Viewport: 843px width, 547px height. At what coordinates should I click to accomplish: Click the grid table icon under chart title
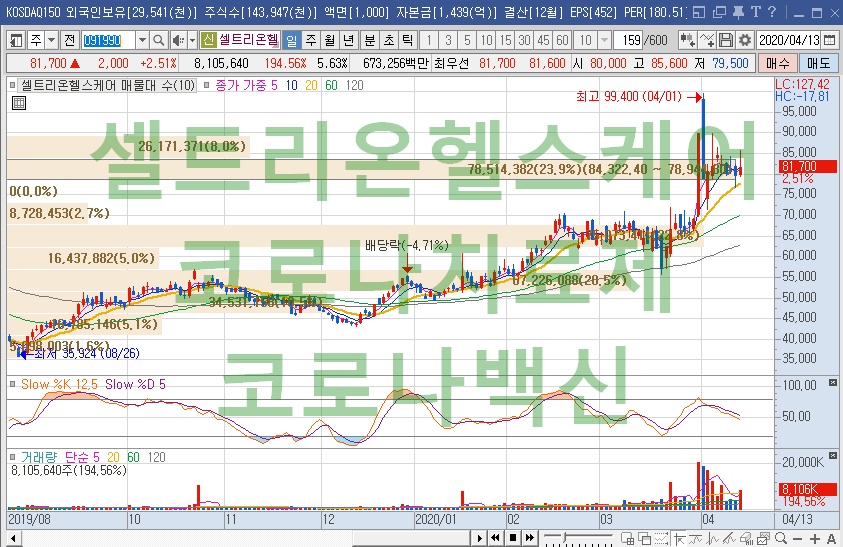19,103
